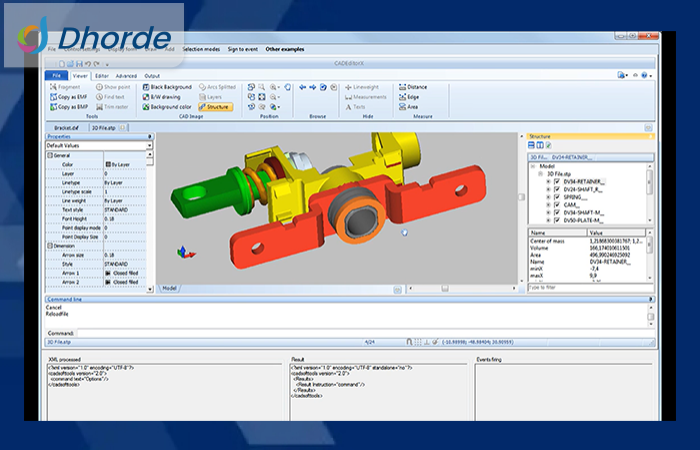The height and width of the screenshot is (450, 700).
Task: Switch to the Editor ribbon tab
Action: click(x=102, y=76)
